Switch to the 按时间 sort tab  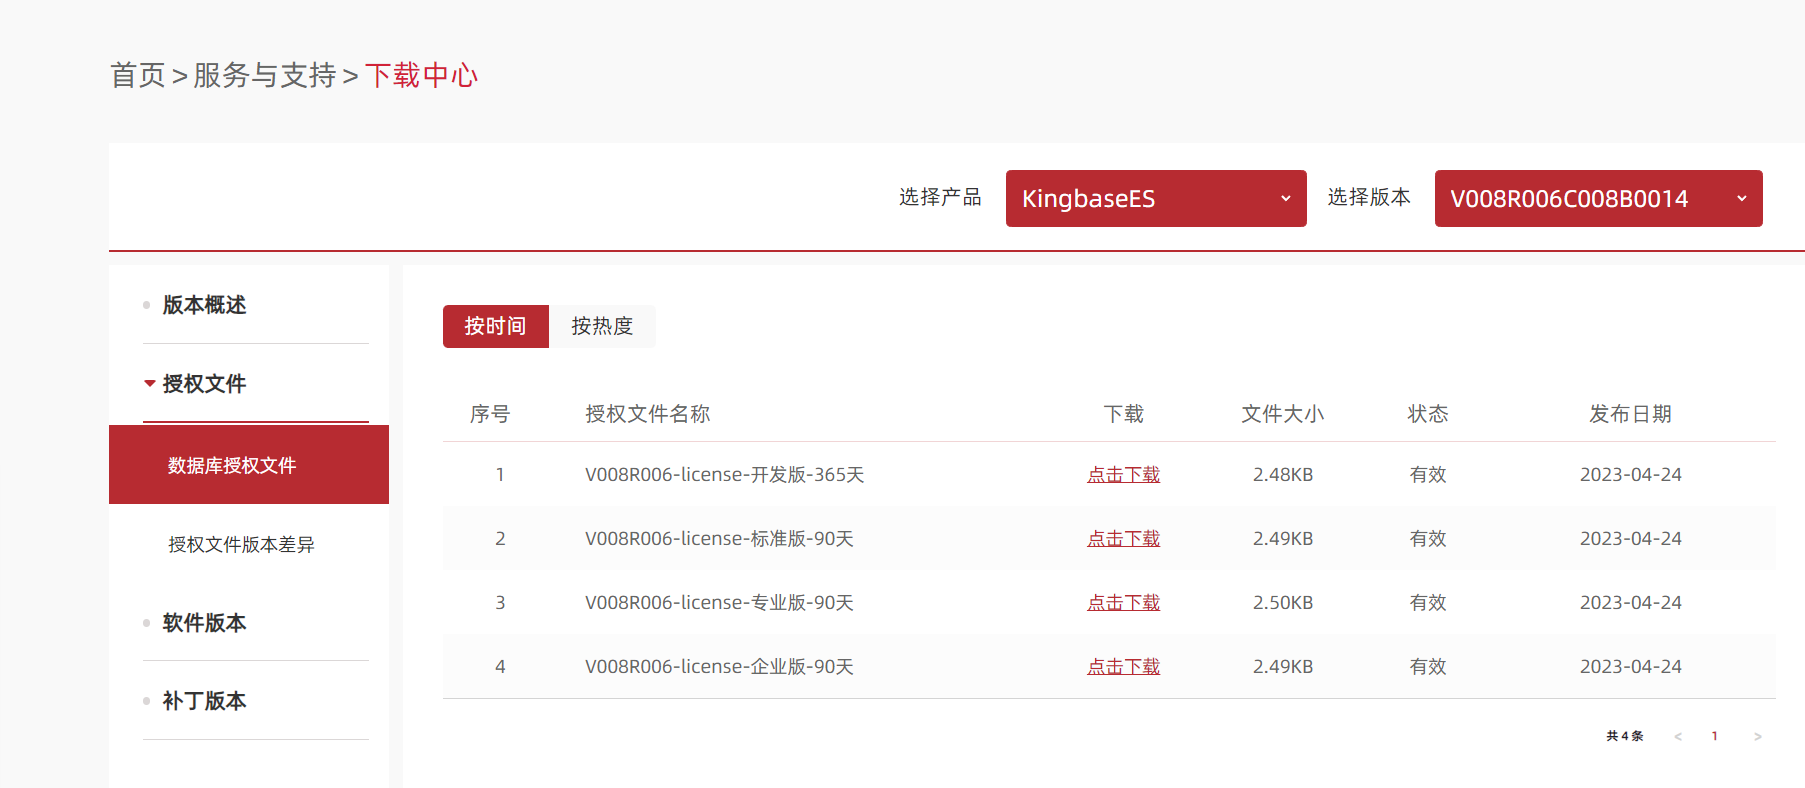(496, 326)
